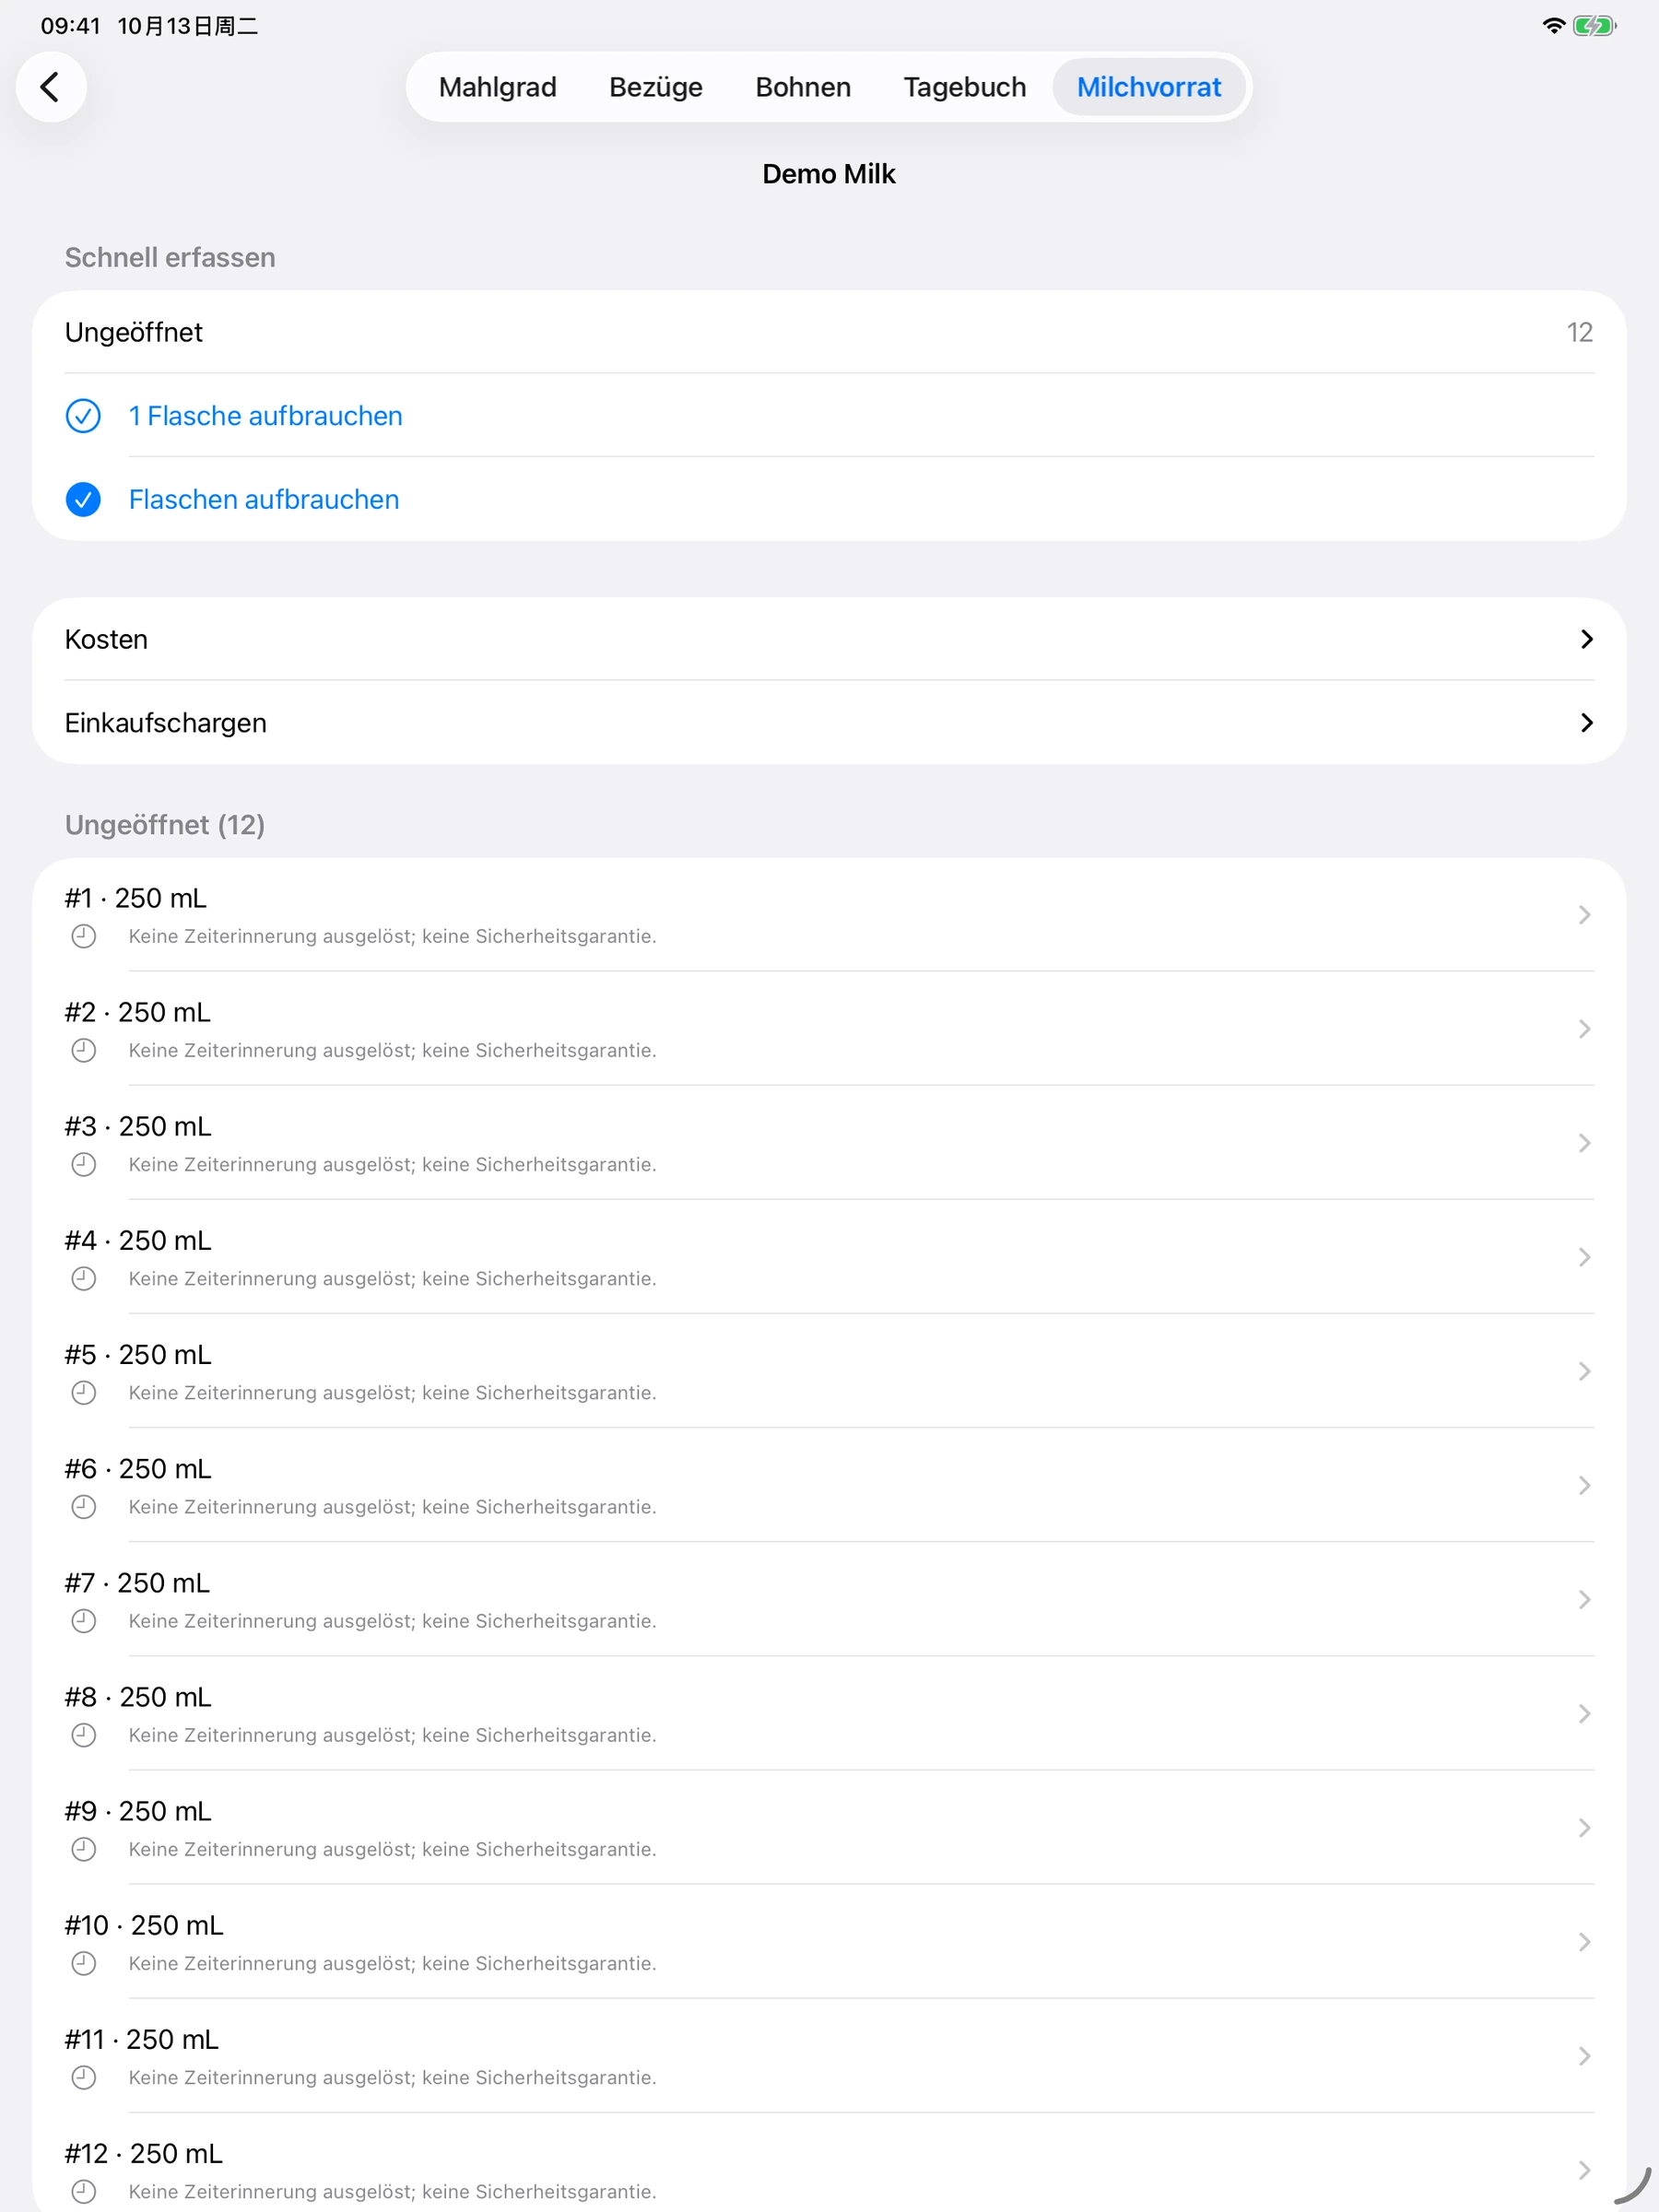Select row '#8 · 250 mL'

(x=829, y=1714)
